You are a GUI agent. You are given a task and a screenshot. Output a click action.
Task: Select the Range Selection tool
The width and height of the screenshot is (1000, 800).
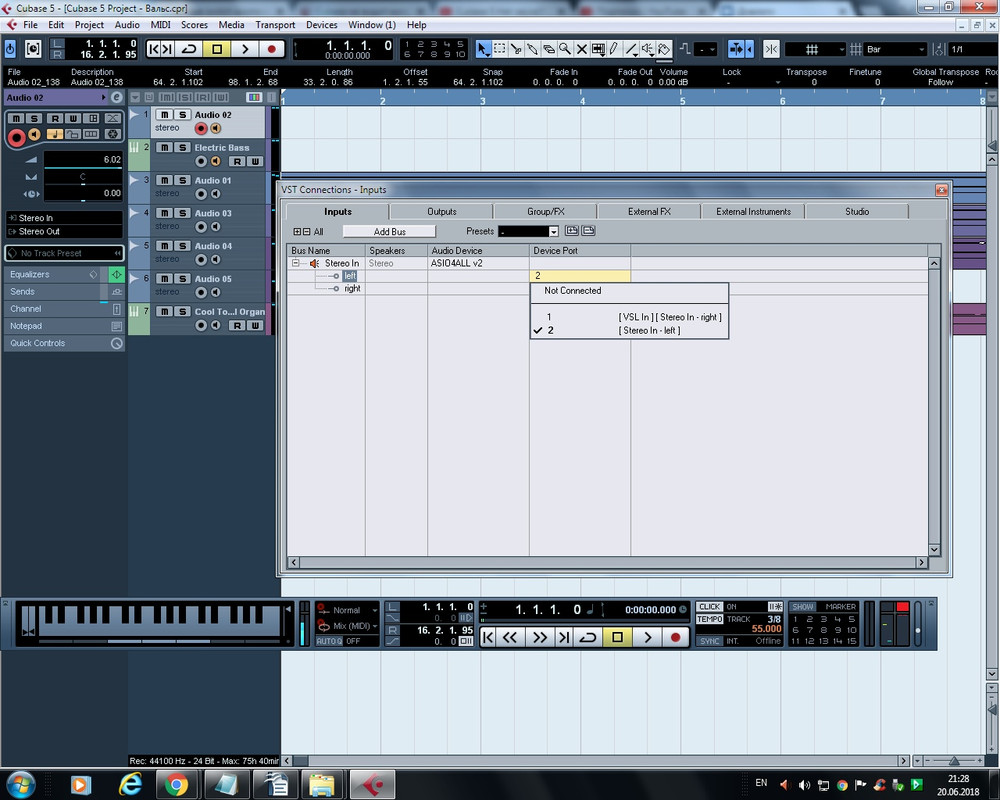coord(500,48)
